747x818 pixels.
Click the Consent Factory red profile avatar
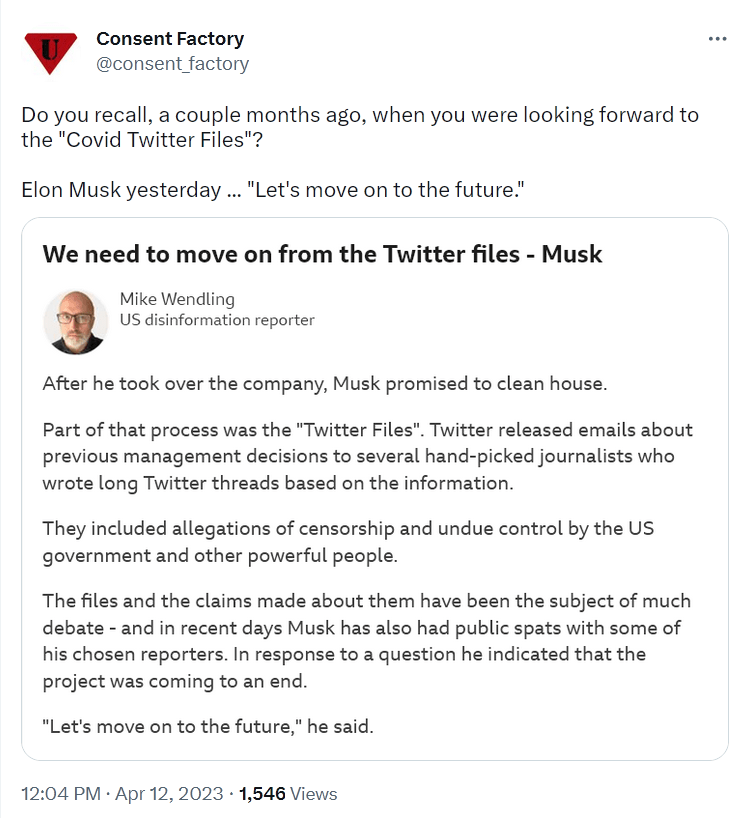click(x=49, y=52)
